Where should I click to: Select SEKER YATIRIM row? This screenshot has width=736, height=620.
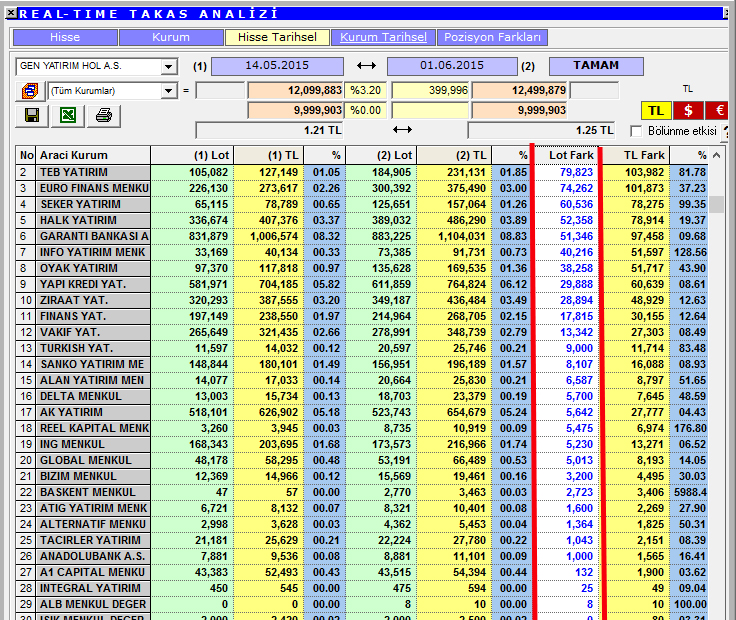tap(361, 204)
